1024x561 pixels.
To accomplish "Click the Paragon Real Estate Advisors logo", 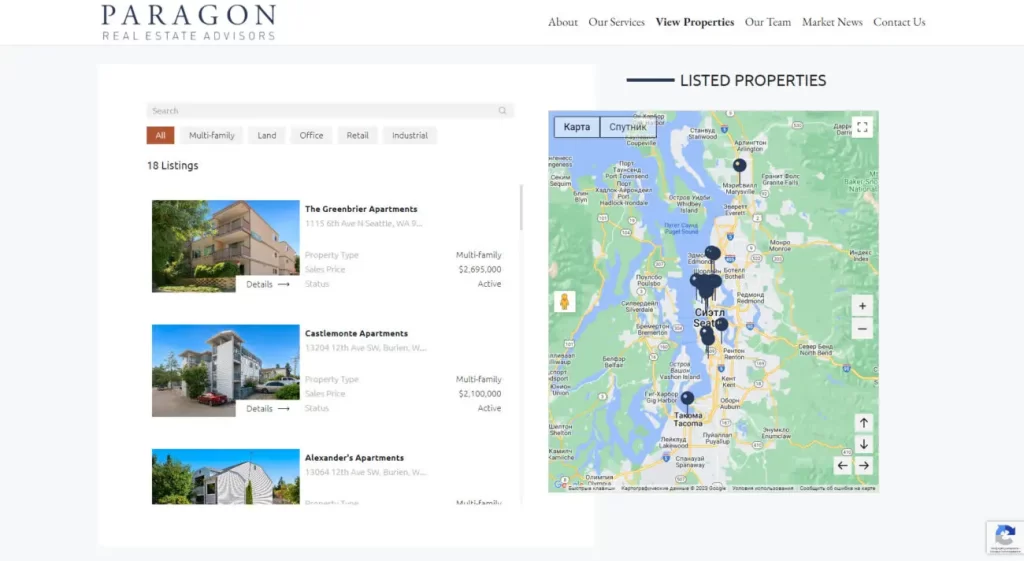I will tap(189, 22).
